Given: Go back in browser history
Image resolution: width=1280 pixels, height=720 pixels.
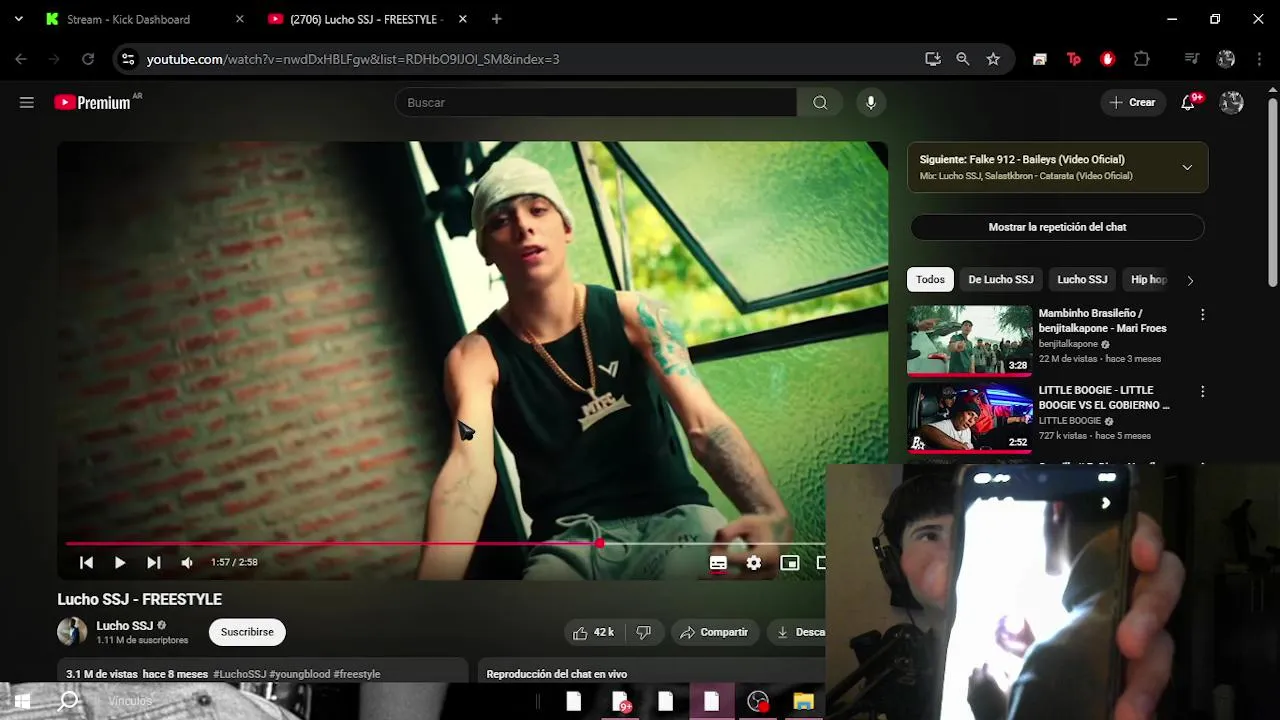Looking at the screenshot, I should pyautogui.click(x=21, y=59).
